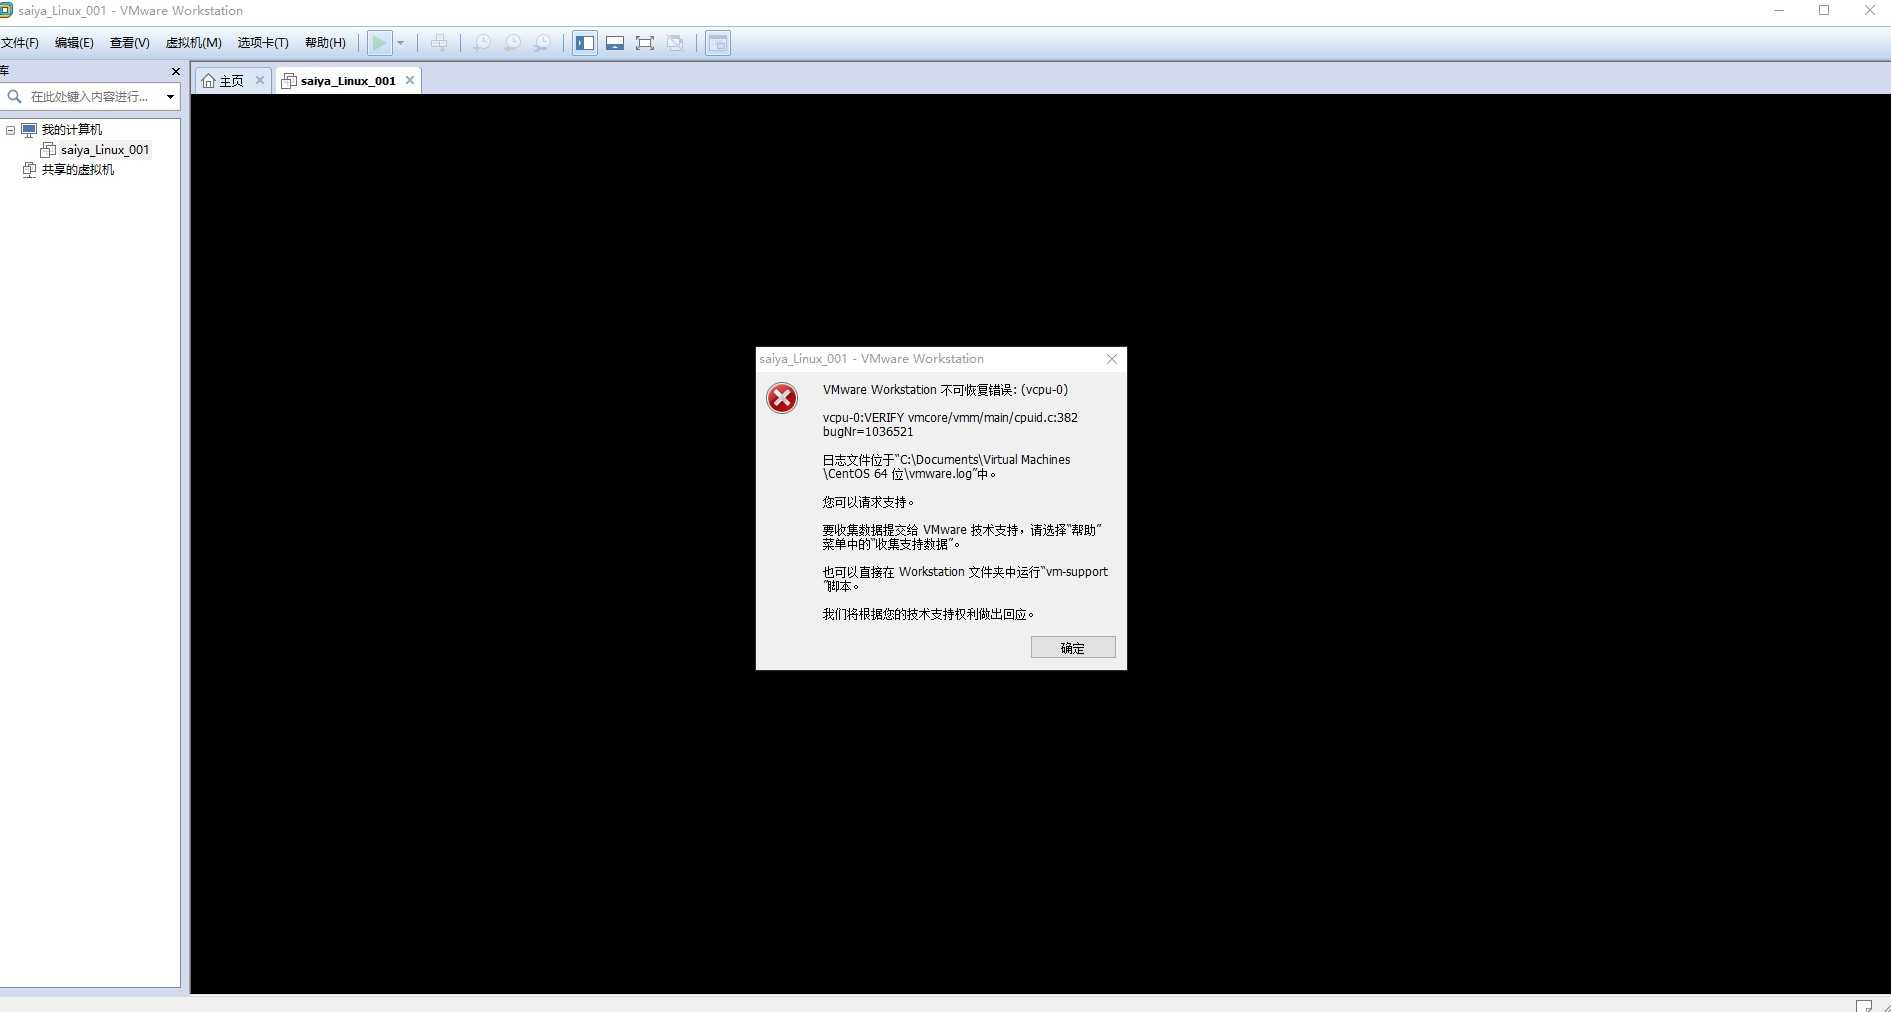Open the library search filter dropdown
Image resolution: width=1891 pixels, height=1012 pixels.
[x=170, y=97]
